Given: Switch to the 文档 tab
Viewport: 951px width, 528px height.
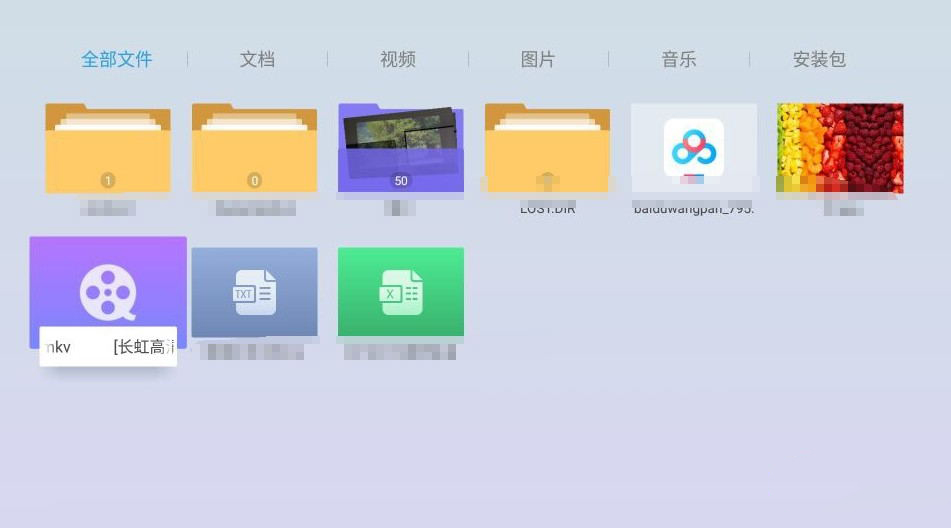Looking at the screenshot, I should point(257,59).
